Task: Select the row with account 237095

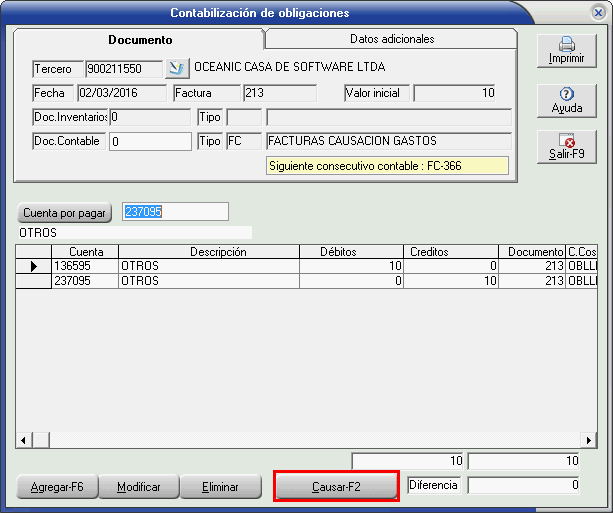Action: click(x=84, y=281)
